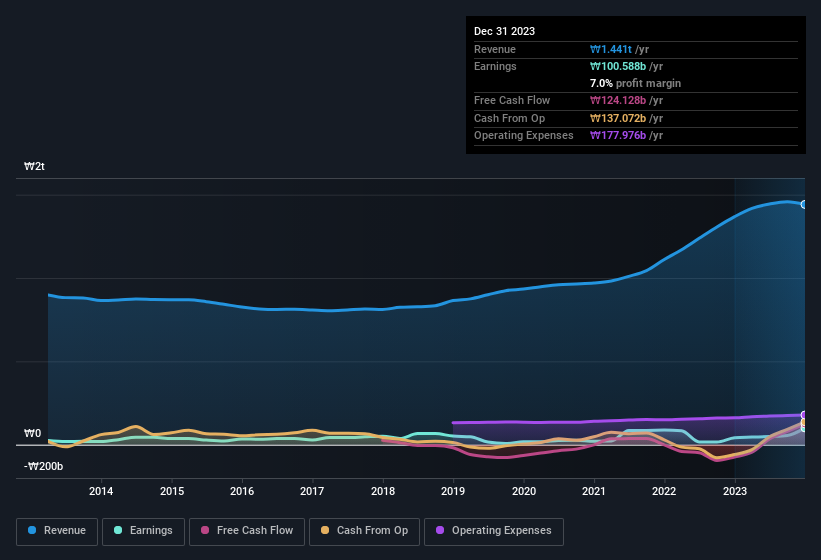Click the Free Cash Flow label in tooltip

point(512,100)
